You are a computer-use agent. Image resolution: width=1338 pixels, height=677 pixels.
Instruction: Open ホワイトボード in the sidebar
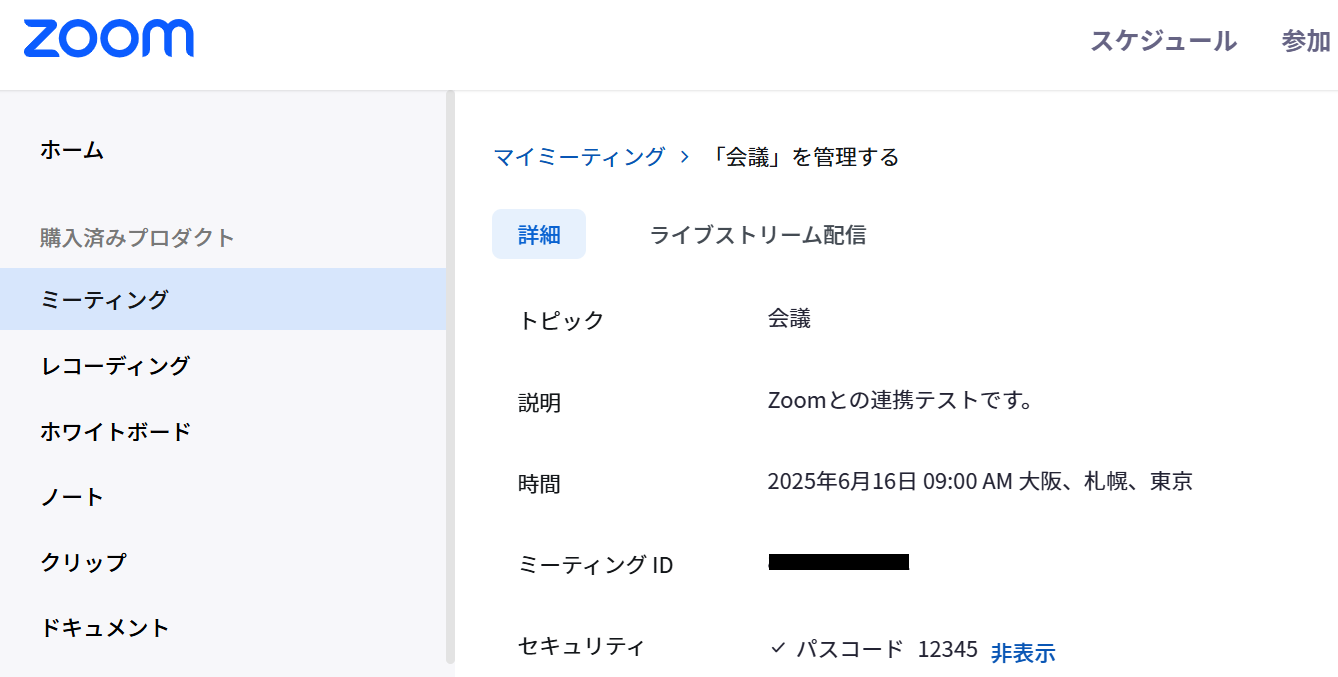[x=115, y=432]
